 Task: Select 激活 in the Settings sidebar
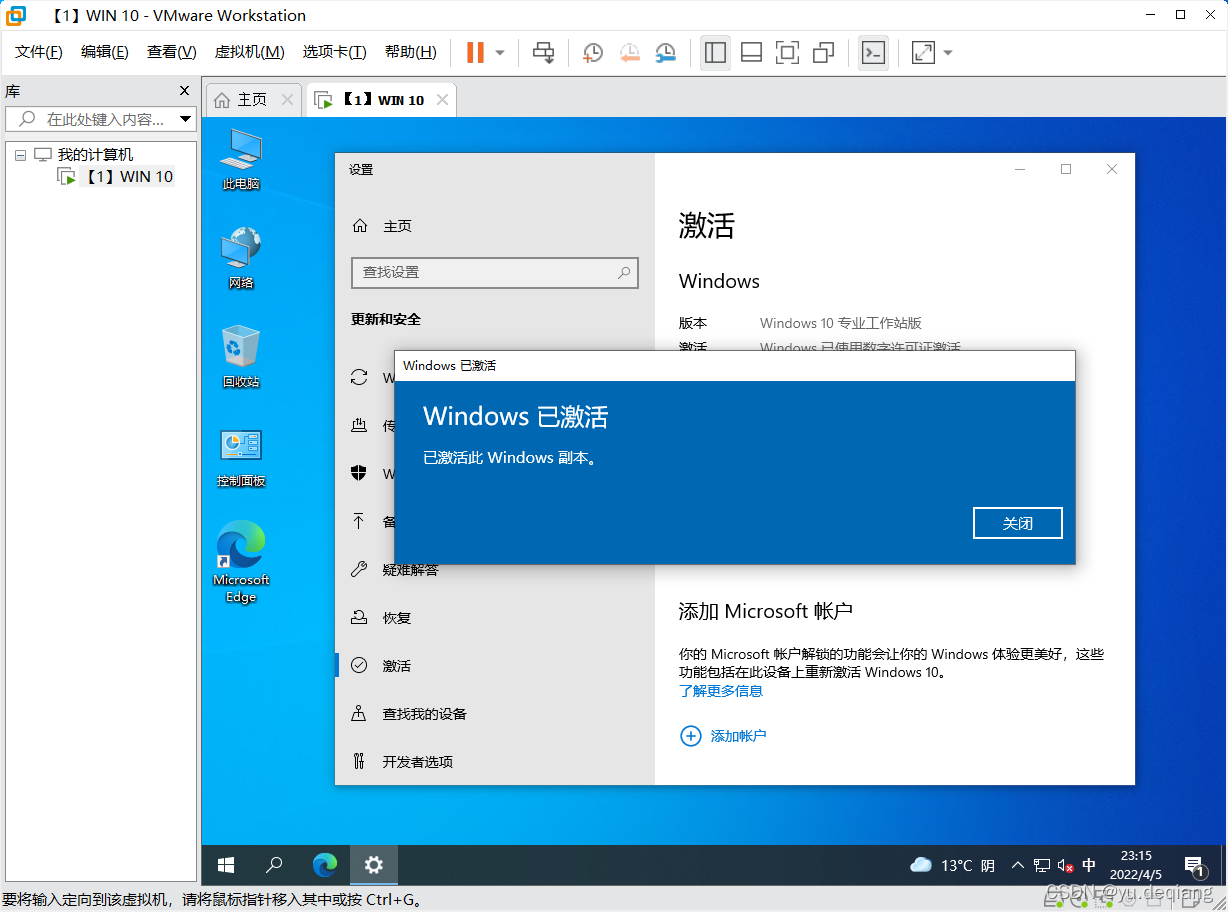pyautogui.click(x=397, y=666)
